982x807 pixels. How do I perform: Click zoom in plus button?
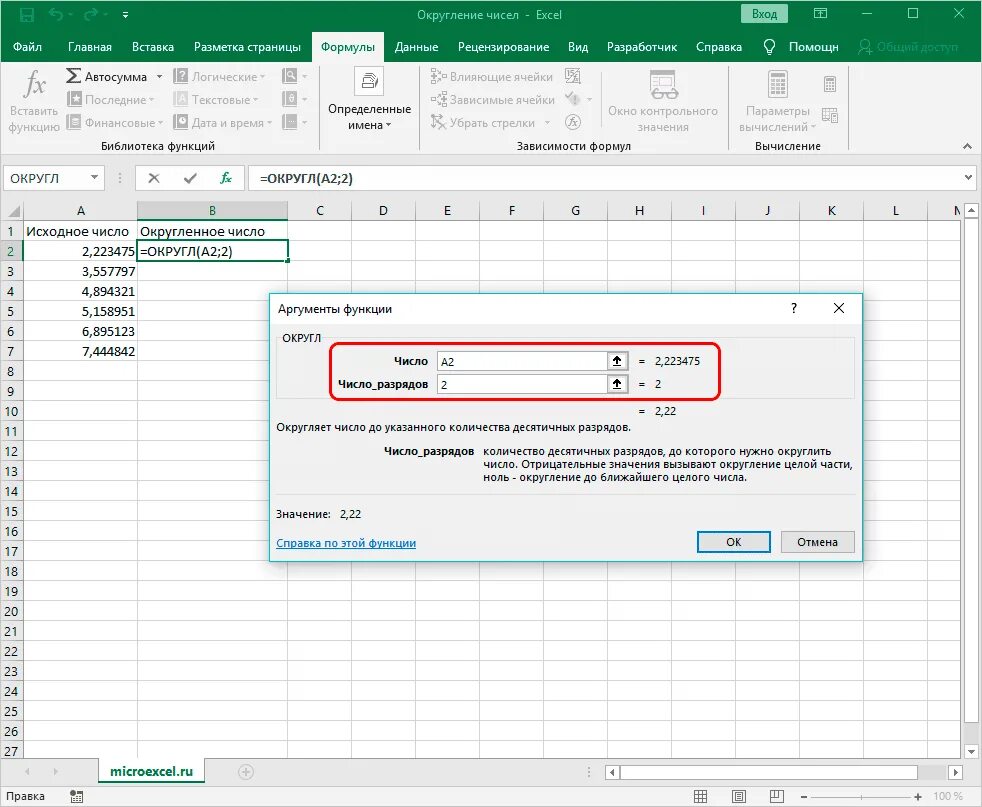click(x=917, y=797)
